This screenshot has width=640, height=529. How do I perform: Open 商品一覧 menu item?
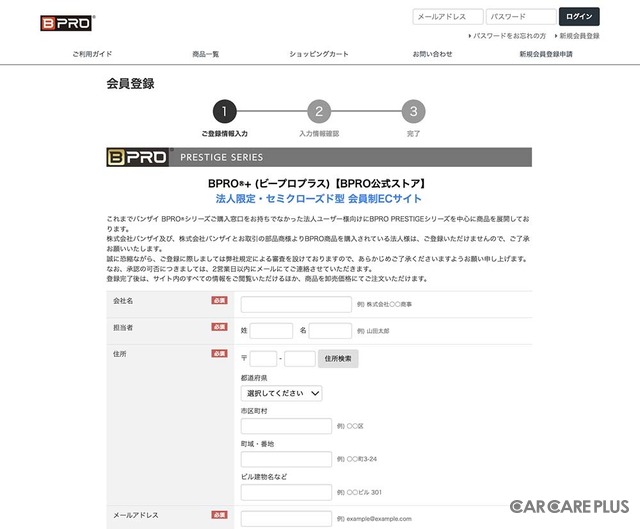(205, 54)
